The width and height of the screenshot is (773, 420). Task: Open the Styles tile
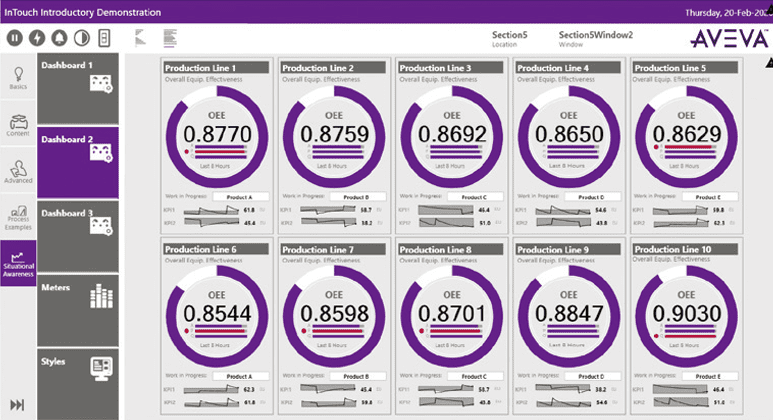coord(78,382)
